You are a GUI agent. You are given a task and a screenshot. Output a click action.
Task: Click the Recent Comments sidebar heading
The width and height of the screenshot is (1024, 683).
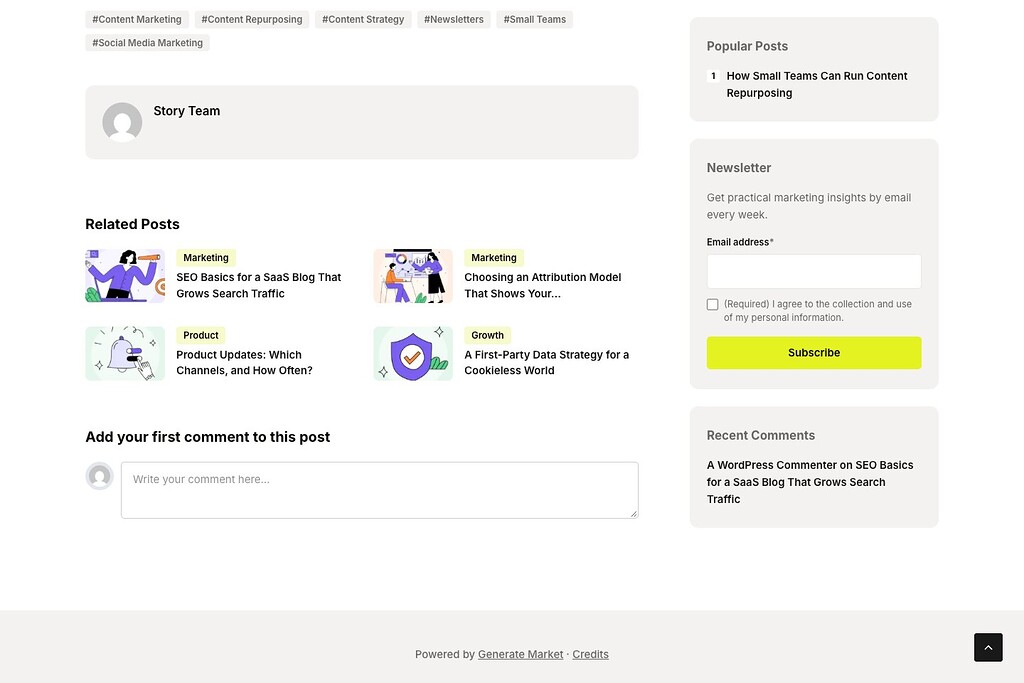761,436
